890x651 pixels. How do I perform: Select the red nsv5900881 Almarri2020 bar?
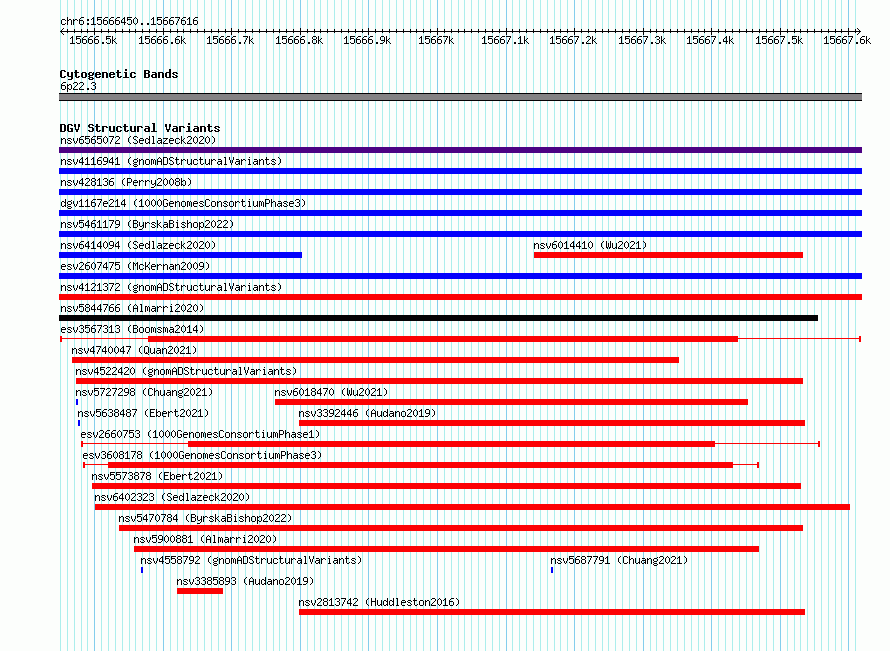tap(446, 549)
